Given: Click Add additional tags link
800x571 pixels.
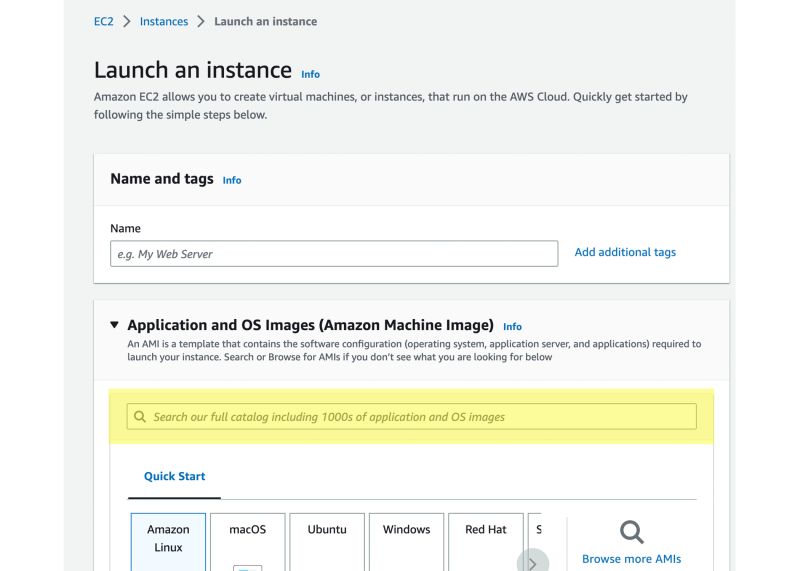Looking at the screenshot, I should (x=625, y=252).
